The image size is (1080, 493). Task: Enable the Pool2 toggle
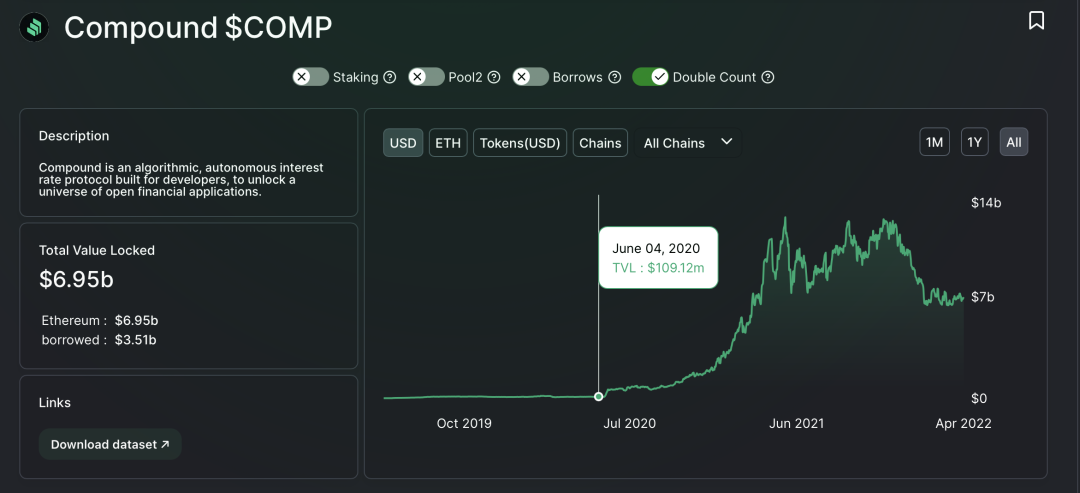pyautogui.click(x=426, y=77)
